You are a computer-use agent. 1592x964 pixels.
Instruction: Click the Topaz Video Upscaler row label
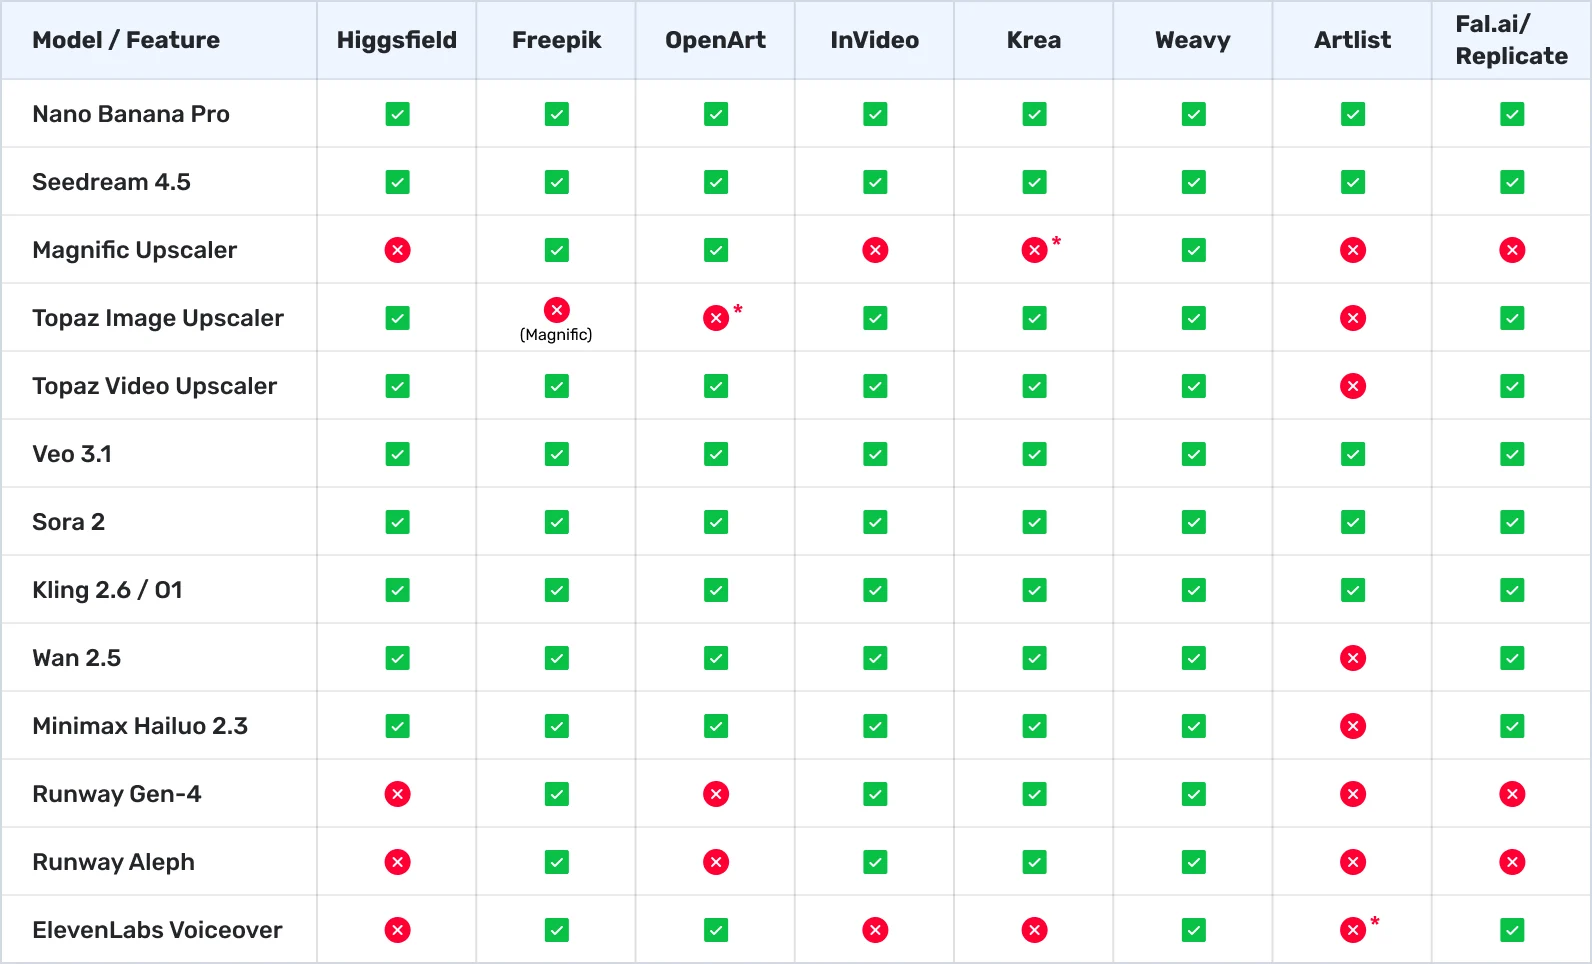154,386
